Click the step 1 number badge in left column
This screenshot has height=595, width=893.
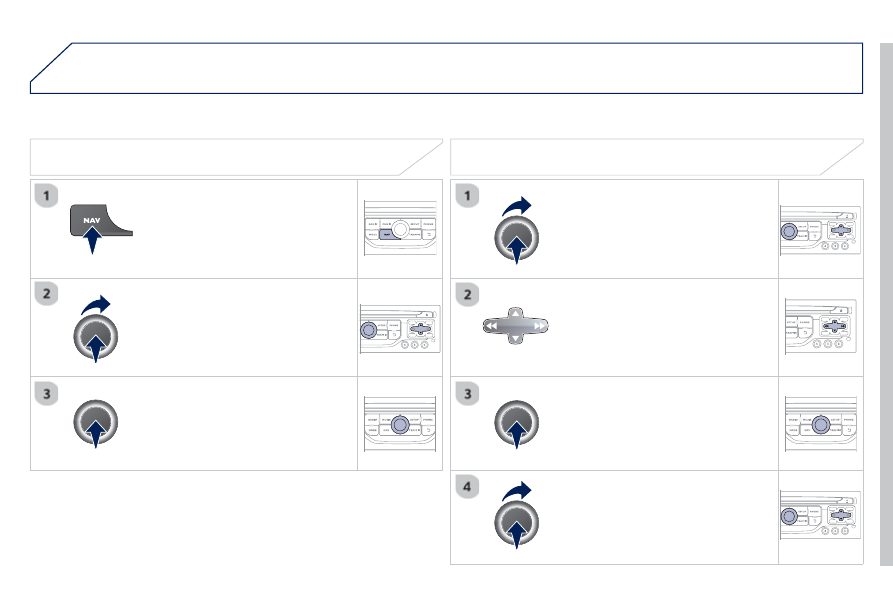coord(46,196)
